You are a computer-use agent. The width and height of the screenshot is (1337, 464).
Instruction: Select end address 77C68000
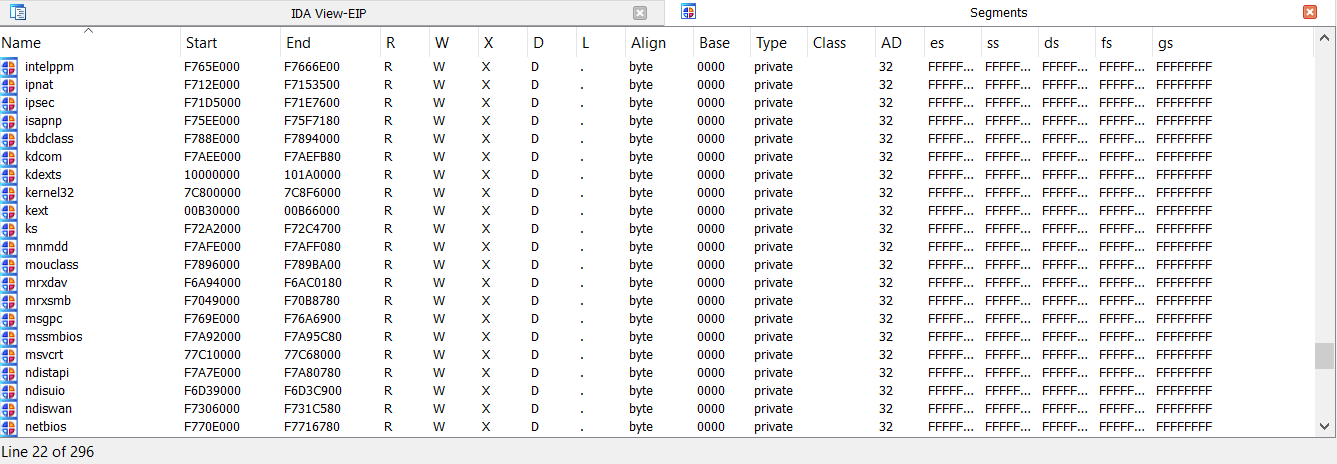pos(312,355)
